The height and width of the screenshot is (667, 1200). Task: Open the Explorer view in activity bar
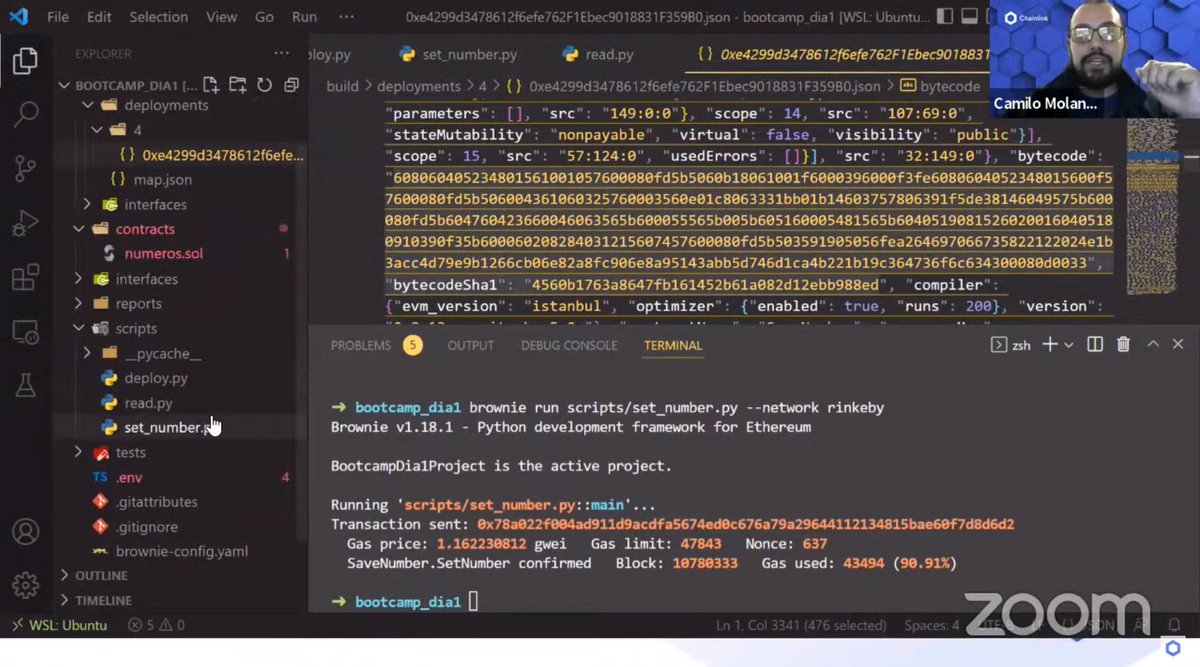(x=25, y=62)
